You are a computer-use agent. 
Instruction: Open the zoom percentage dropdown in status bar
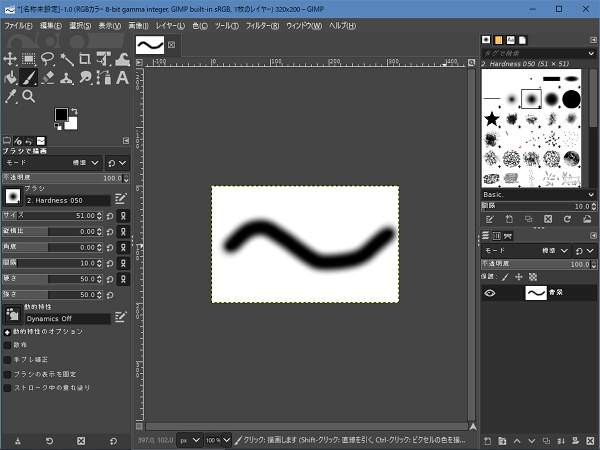coord(217,439)
